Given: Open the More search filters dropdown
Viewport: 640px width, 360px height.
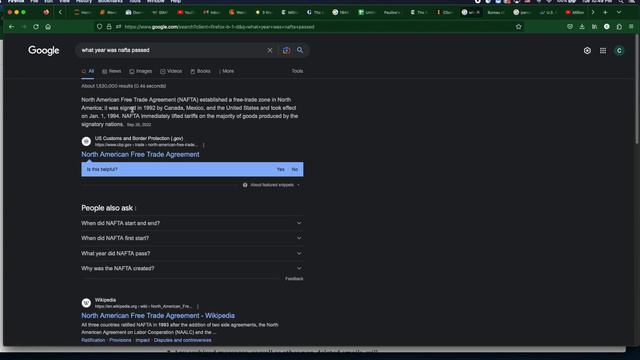Looking at the screenshot, I should pyautogui.click(x=227, y=71).
